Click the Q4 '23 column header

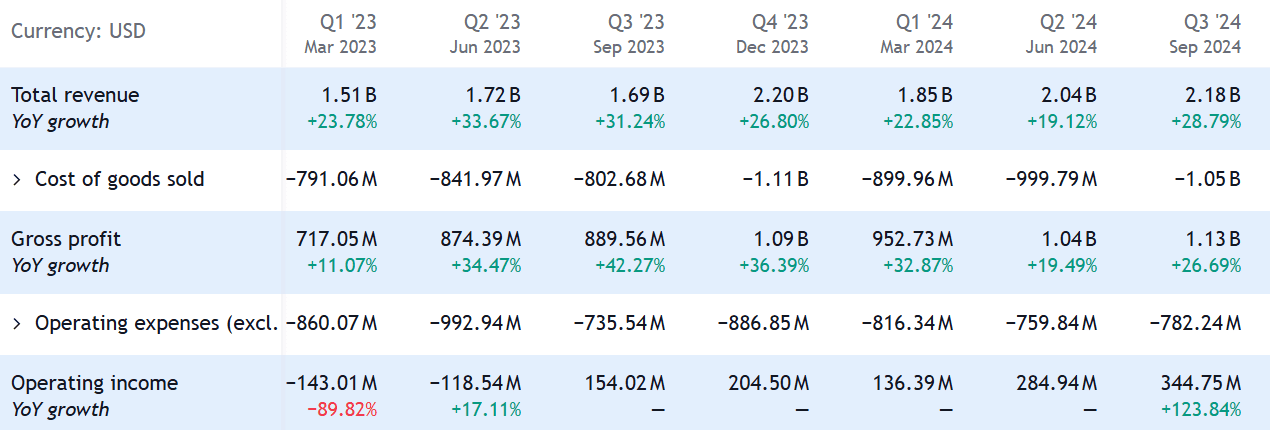click(774, 33)
